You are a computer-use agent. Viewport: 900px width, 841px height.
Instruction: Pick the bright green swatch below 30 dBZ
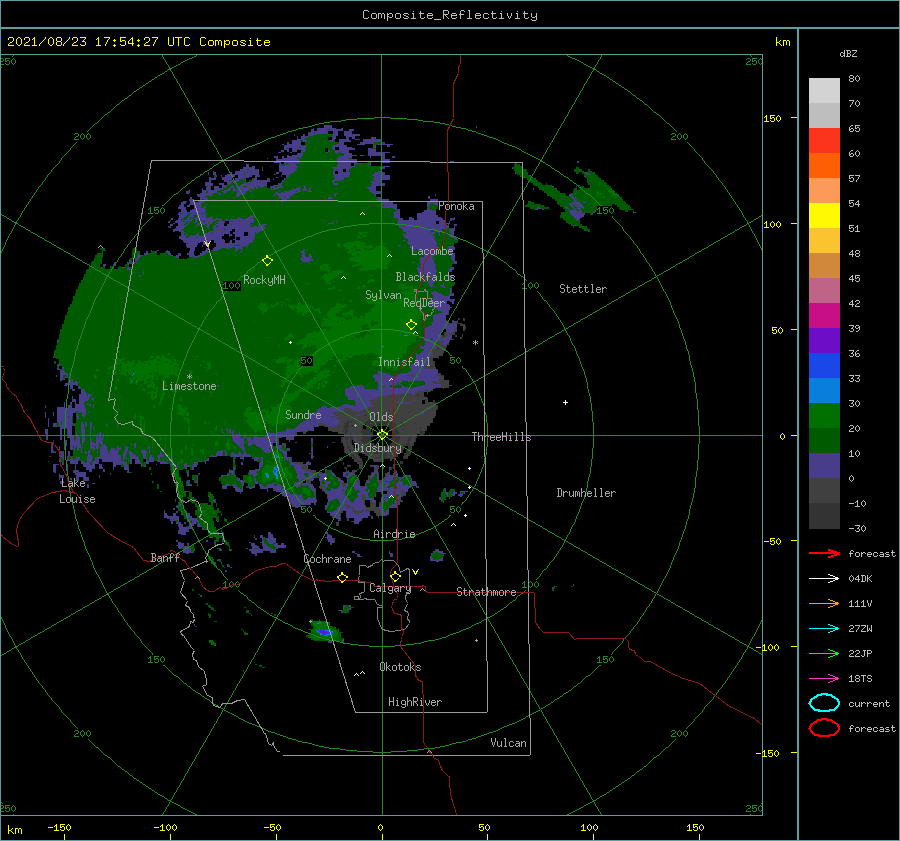824,416
